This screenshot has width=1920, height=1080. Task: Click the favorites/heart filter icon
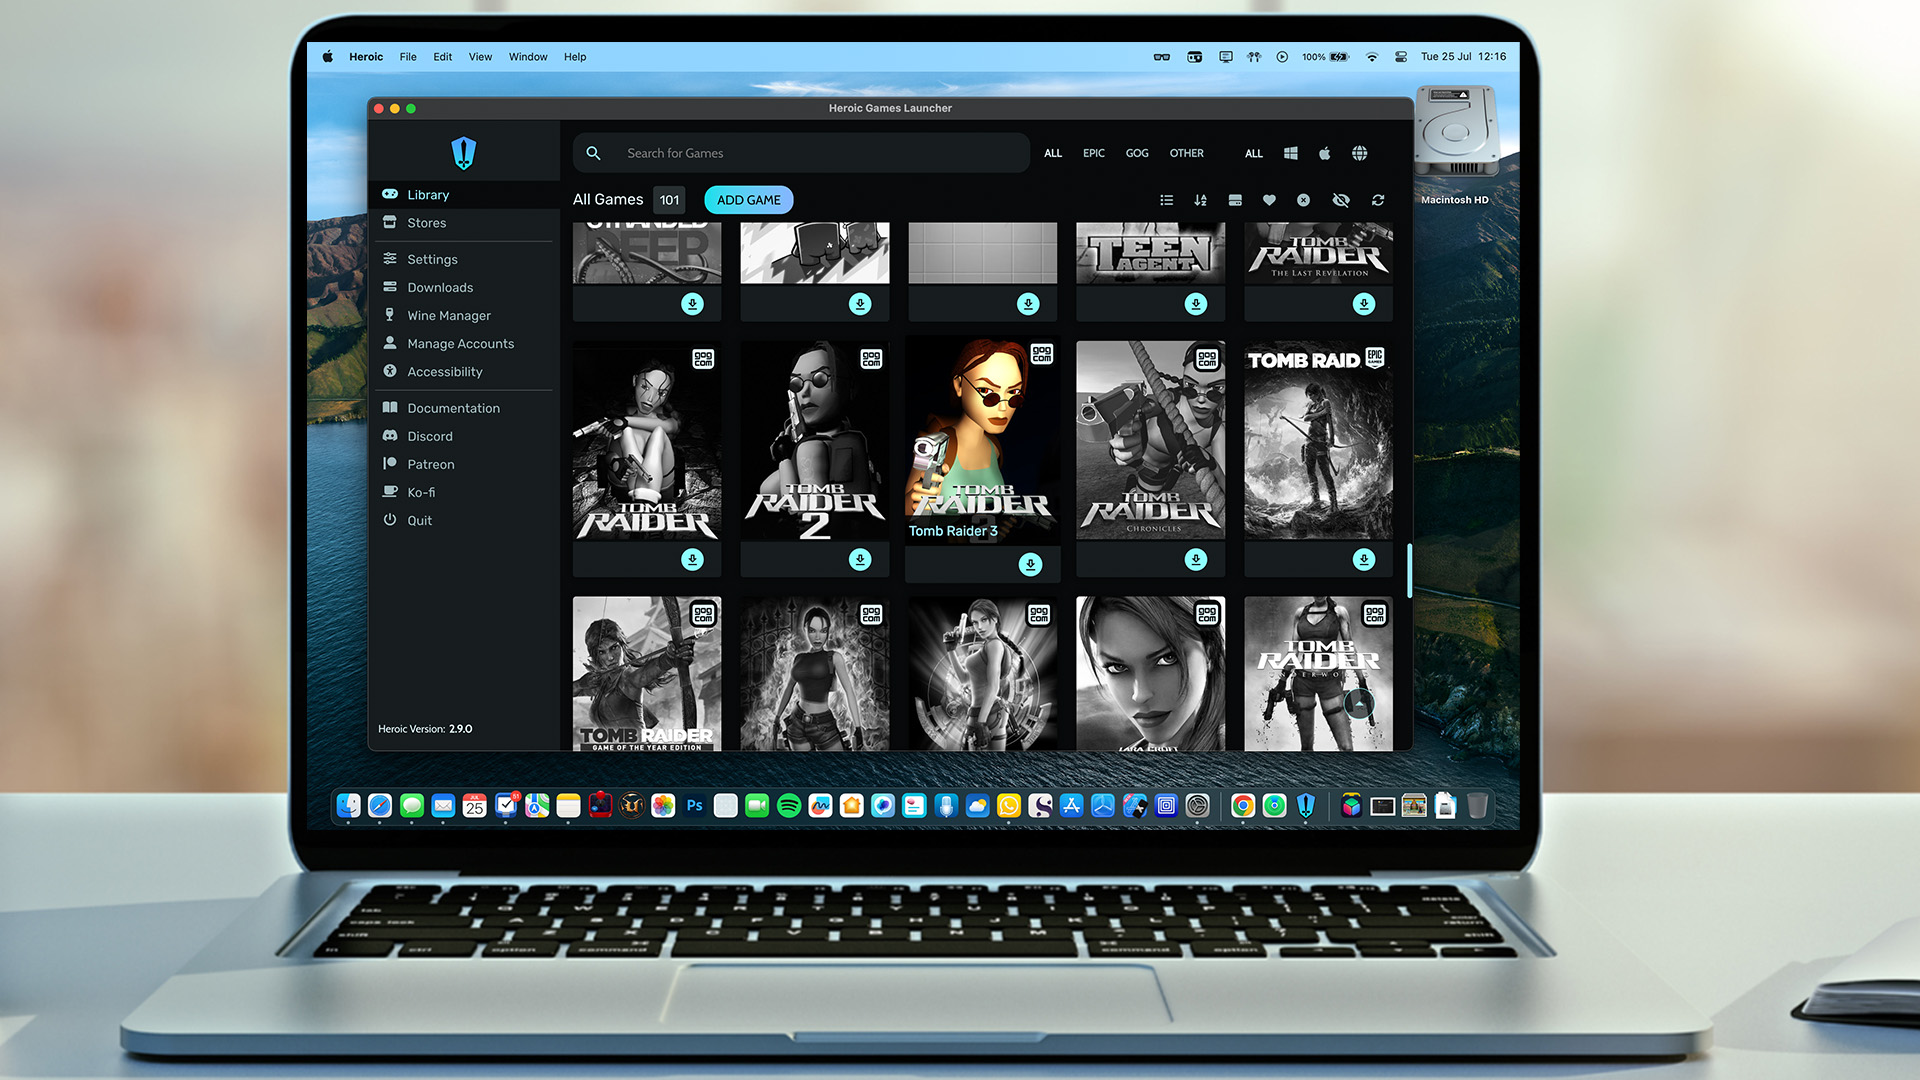coord(1269,199)
